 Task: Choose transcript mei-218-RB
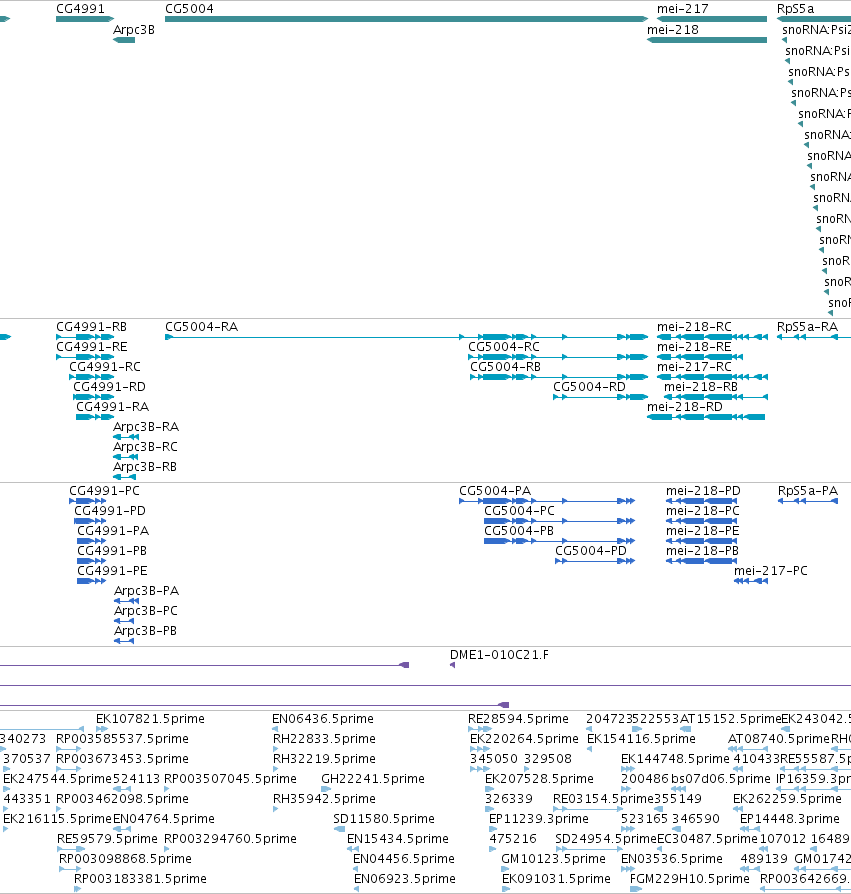click(x=701, y=387)
